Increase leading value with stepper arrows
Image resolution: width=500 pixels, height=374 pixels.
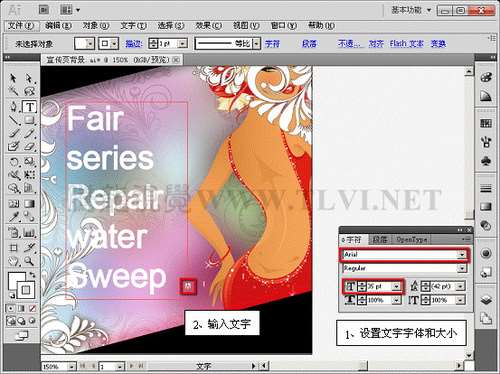425,284
